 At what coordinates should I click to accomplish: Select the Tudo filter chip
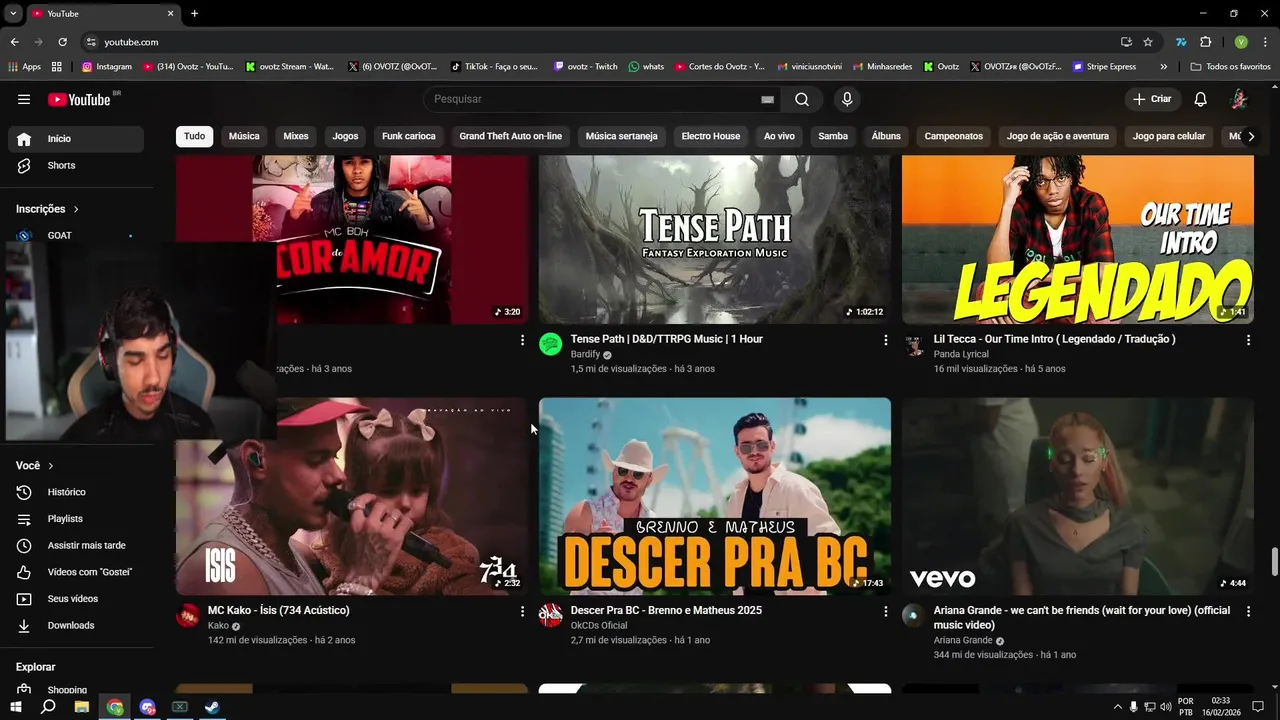[x=194, y=136]
